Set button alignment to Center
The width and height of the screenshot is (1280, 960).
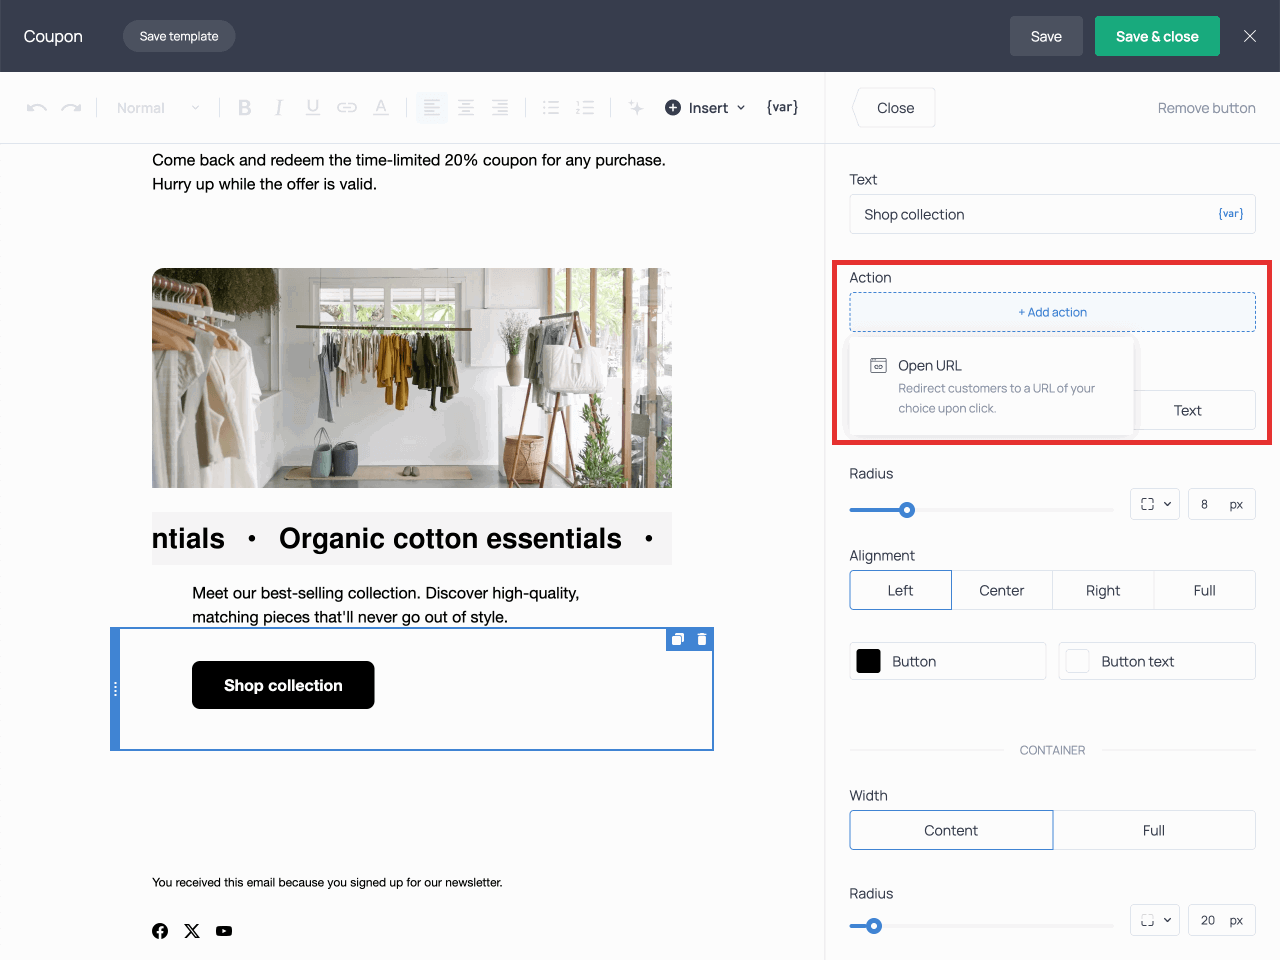click(x=1001, y=590)
